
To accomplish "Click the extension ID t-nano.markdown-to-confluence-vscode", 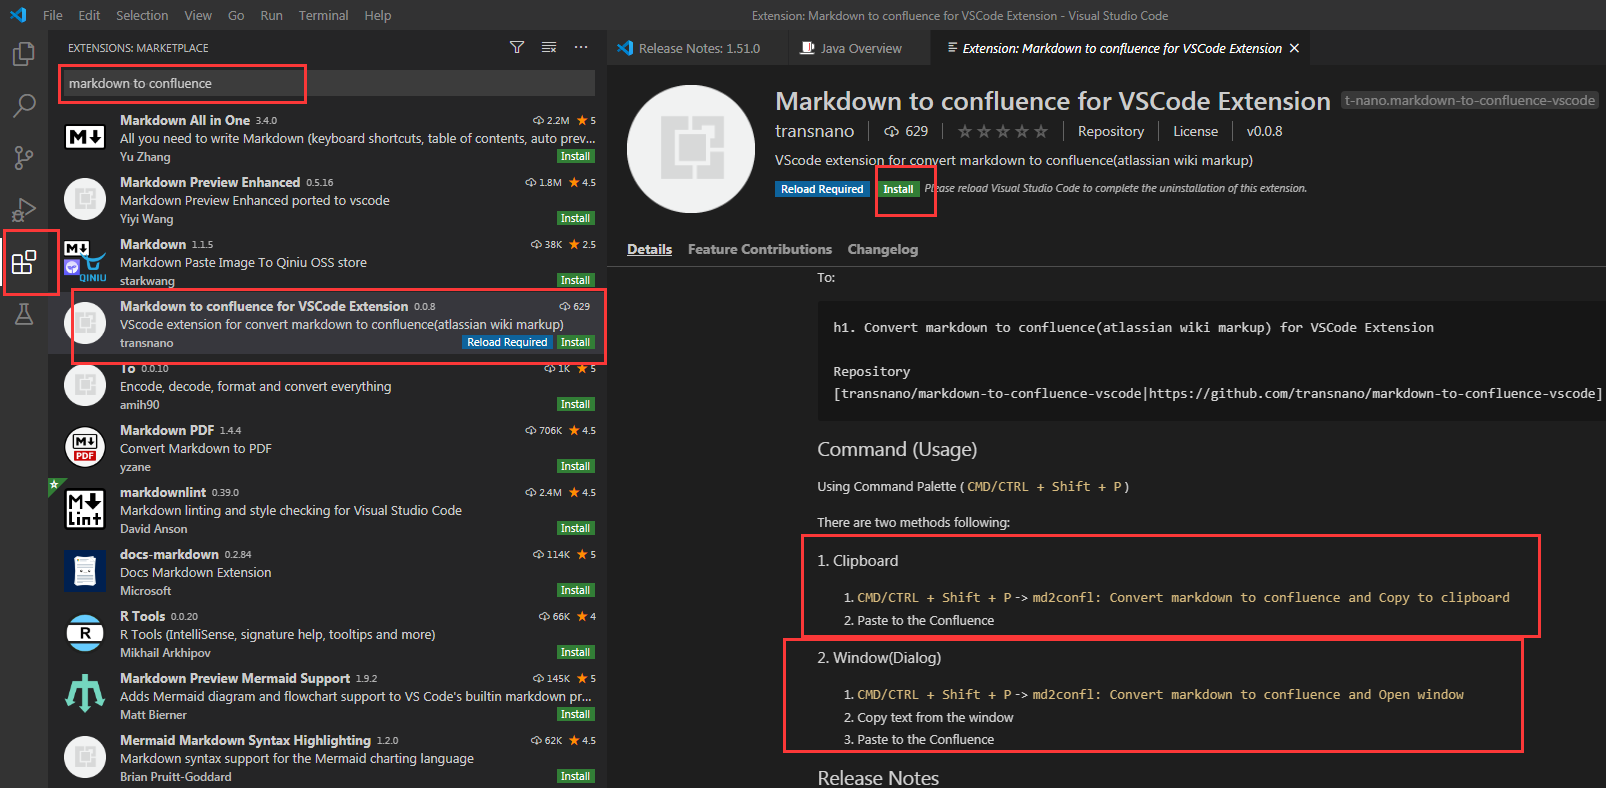I will [1469, 100].
